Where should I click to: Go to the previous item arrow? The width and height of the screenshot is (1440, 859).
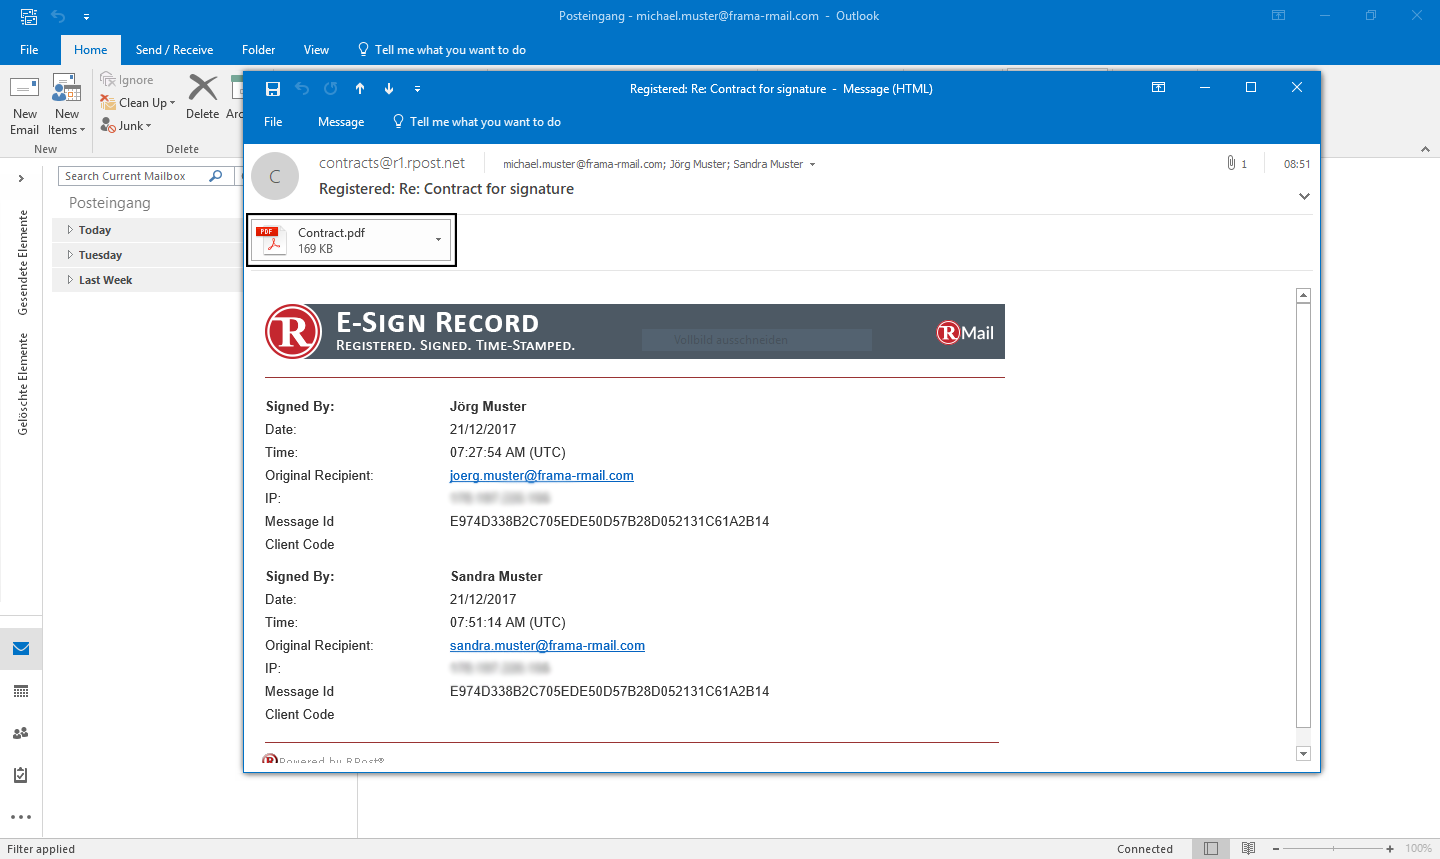(360, 88)
